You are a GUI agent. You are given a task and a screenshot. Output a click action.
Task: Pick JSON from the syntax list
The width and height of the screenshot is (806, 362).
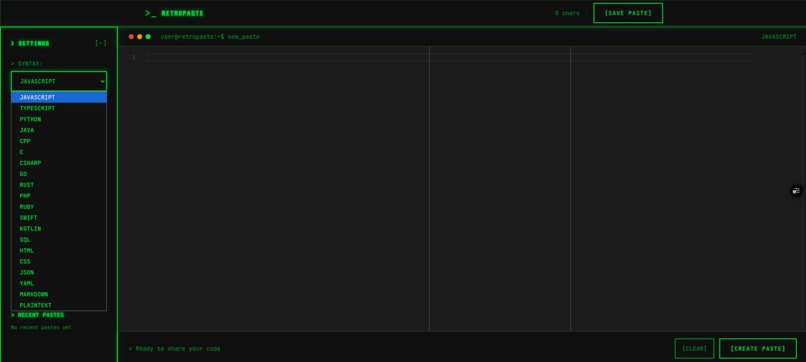pyautogui.click(x=59, y=273)
